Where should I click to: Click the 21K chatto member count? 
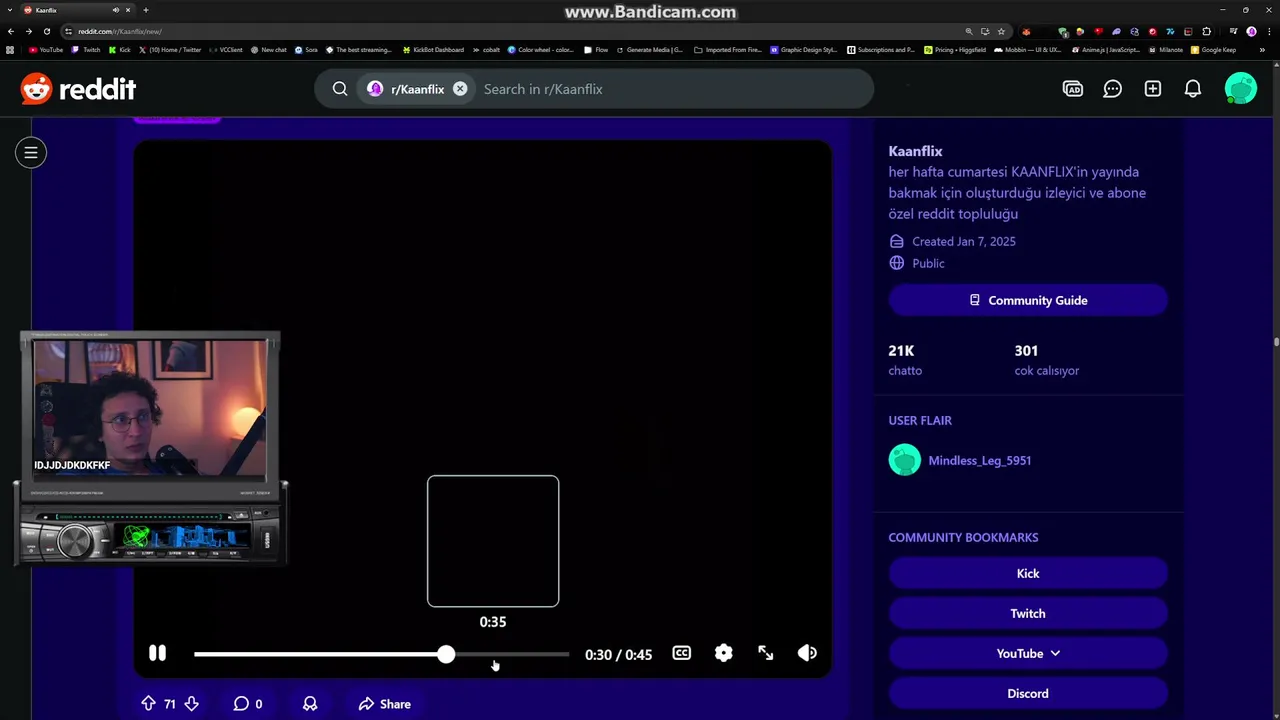tap(905, 360)
